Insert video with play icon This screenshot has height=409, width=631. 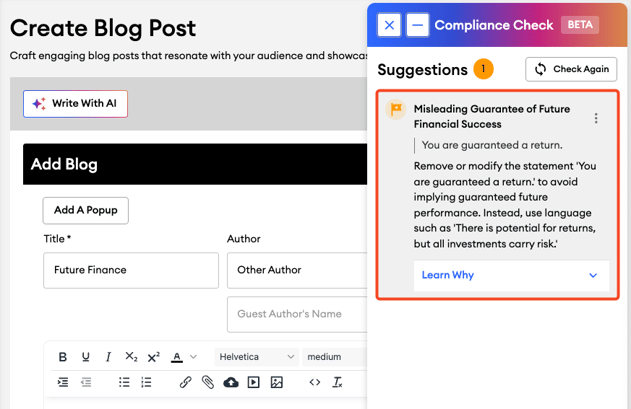(x=254, y=382)
